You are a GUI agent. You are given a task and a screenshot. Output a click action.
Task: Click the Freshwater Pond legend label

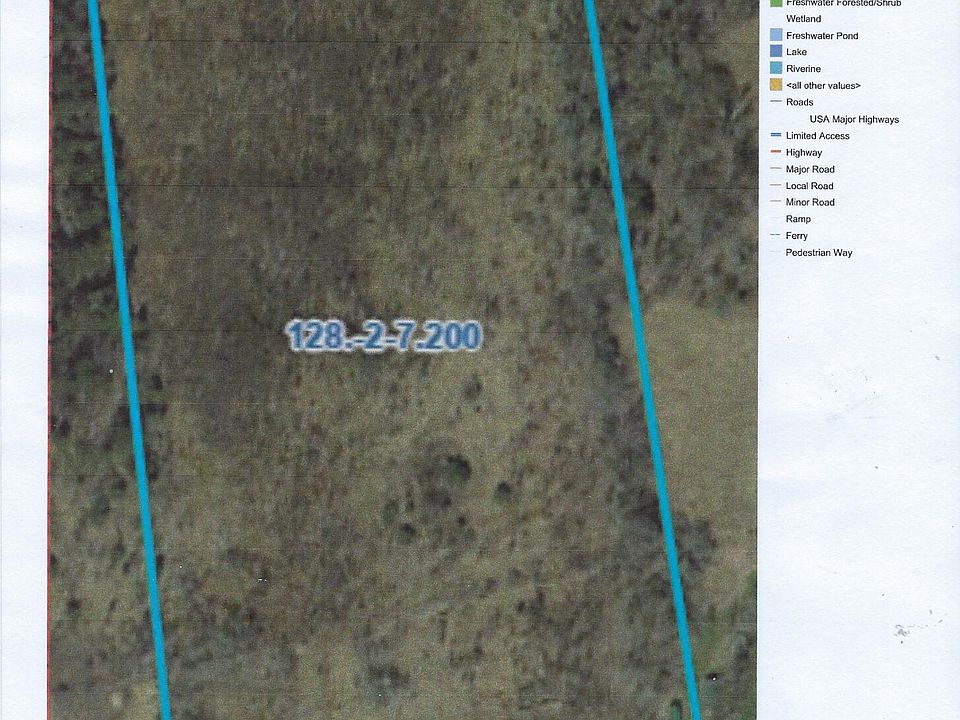tap(822, 36)
